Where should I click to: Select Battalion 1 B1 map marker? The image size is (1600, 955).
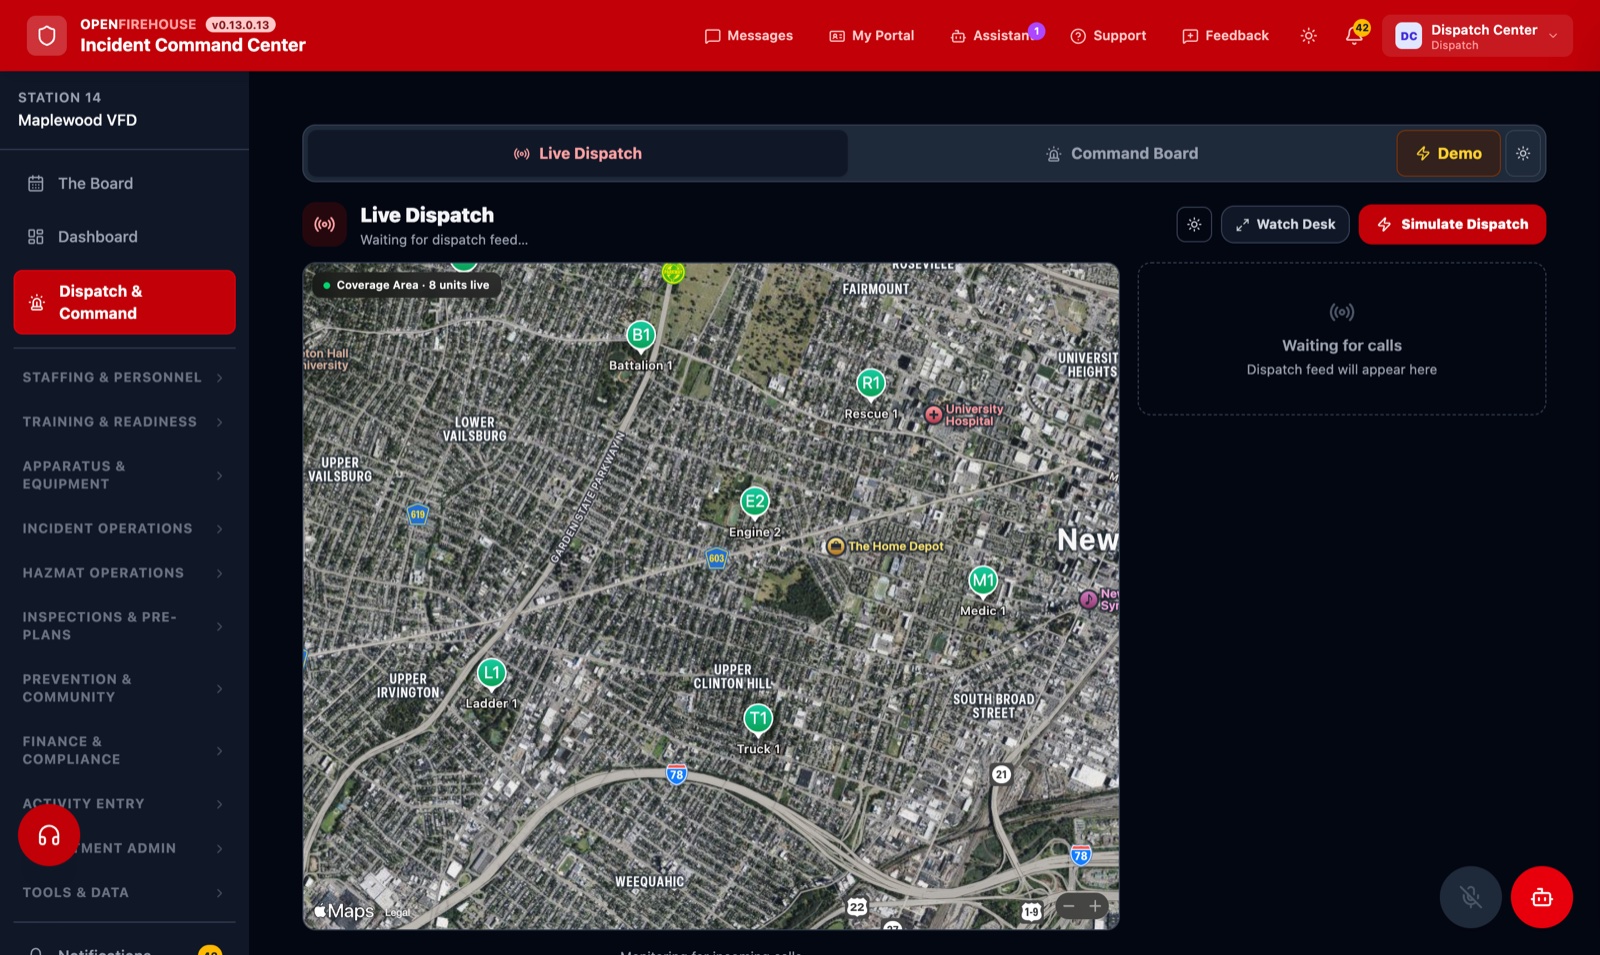point(641,336)
